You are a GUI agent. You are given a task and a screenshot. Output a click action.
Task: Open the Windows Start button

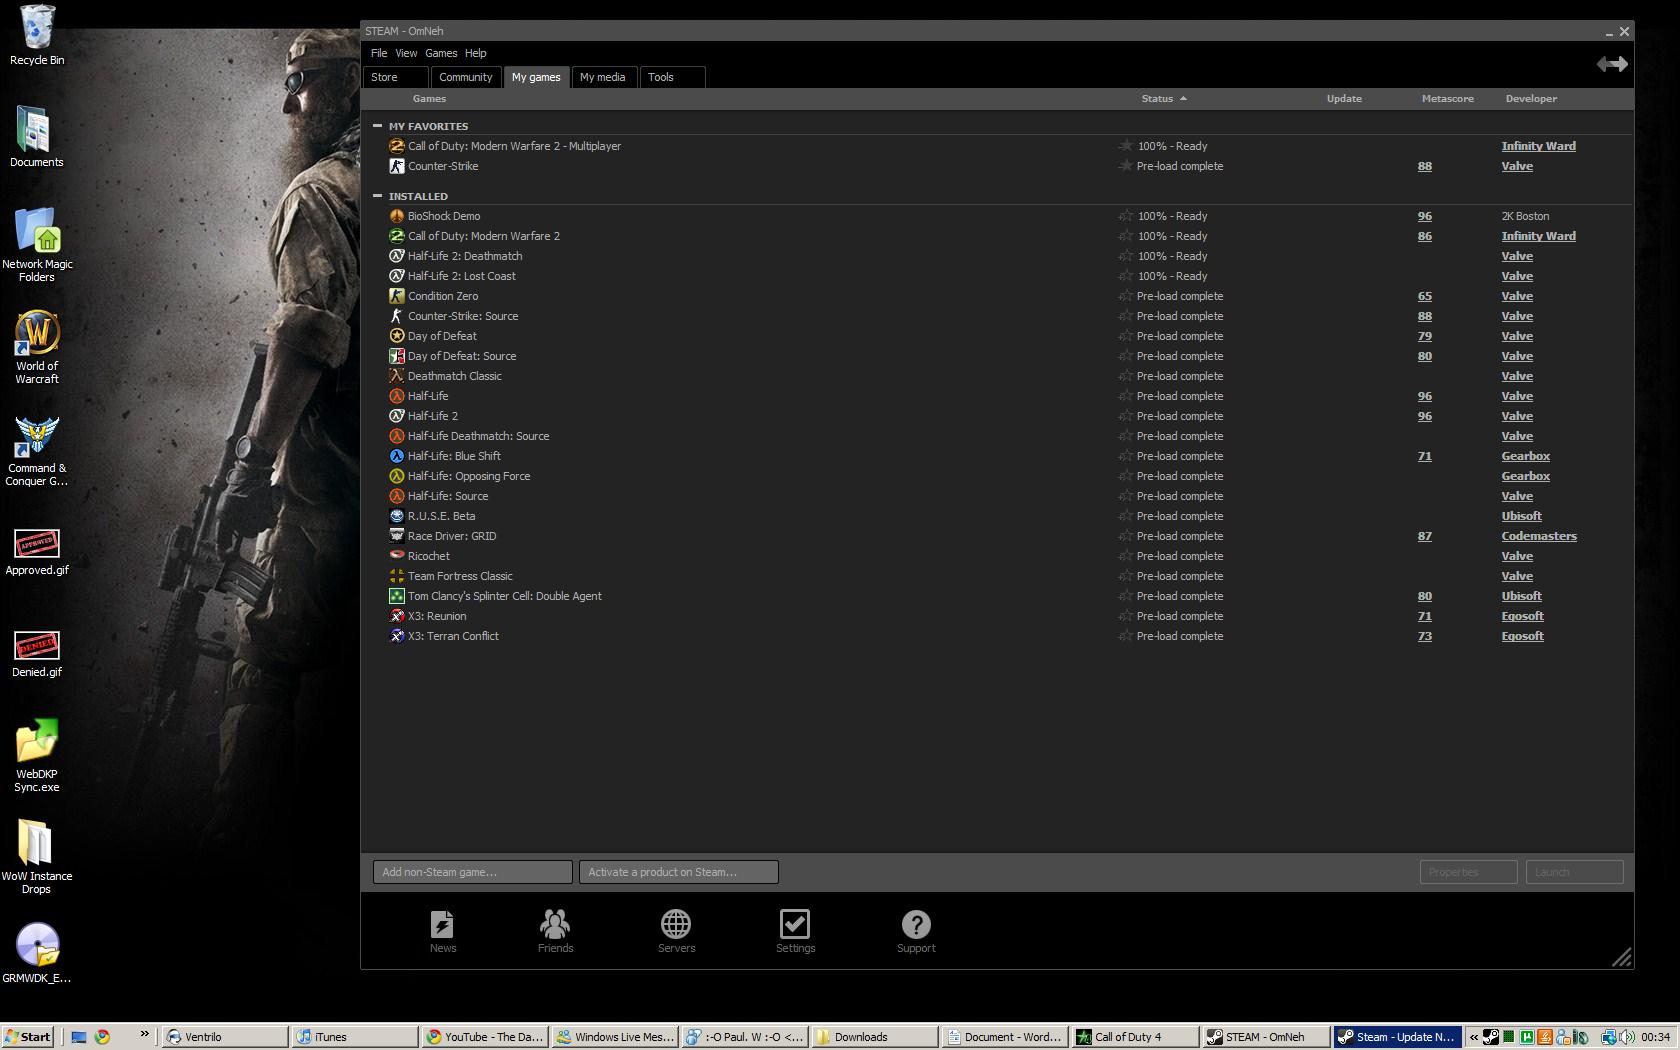[27, 1037]
